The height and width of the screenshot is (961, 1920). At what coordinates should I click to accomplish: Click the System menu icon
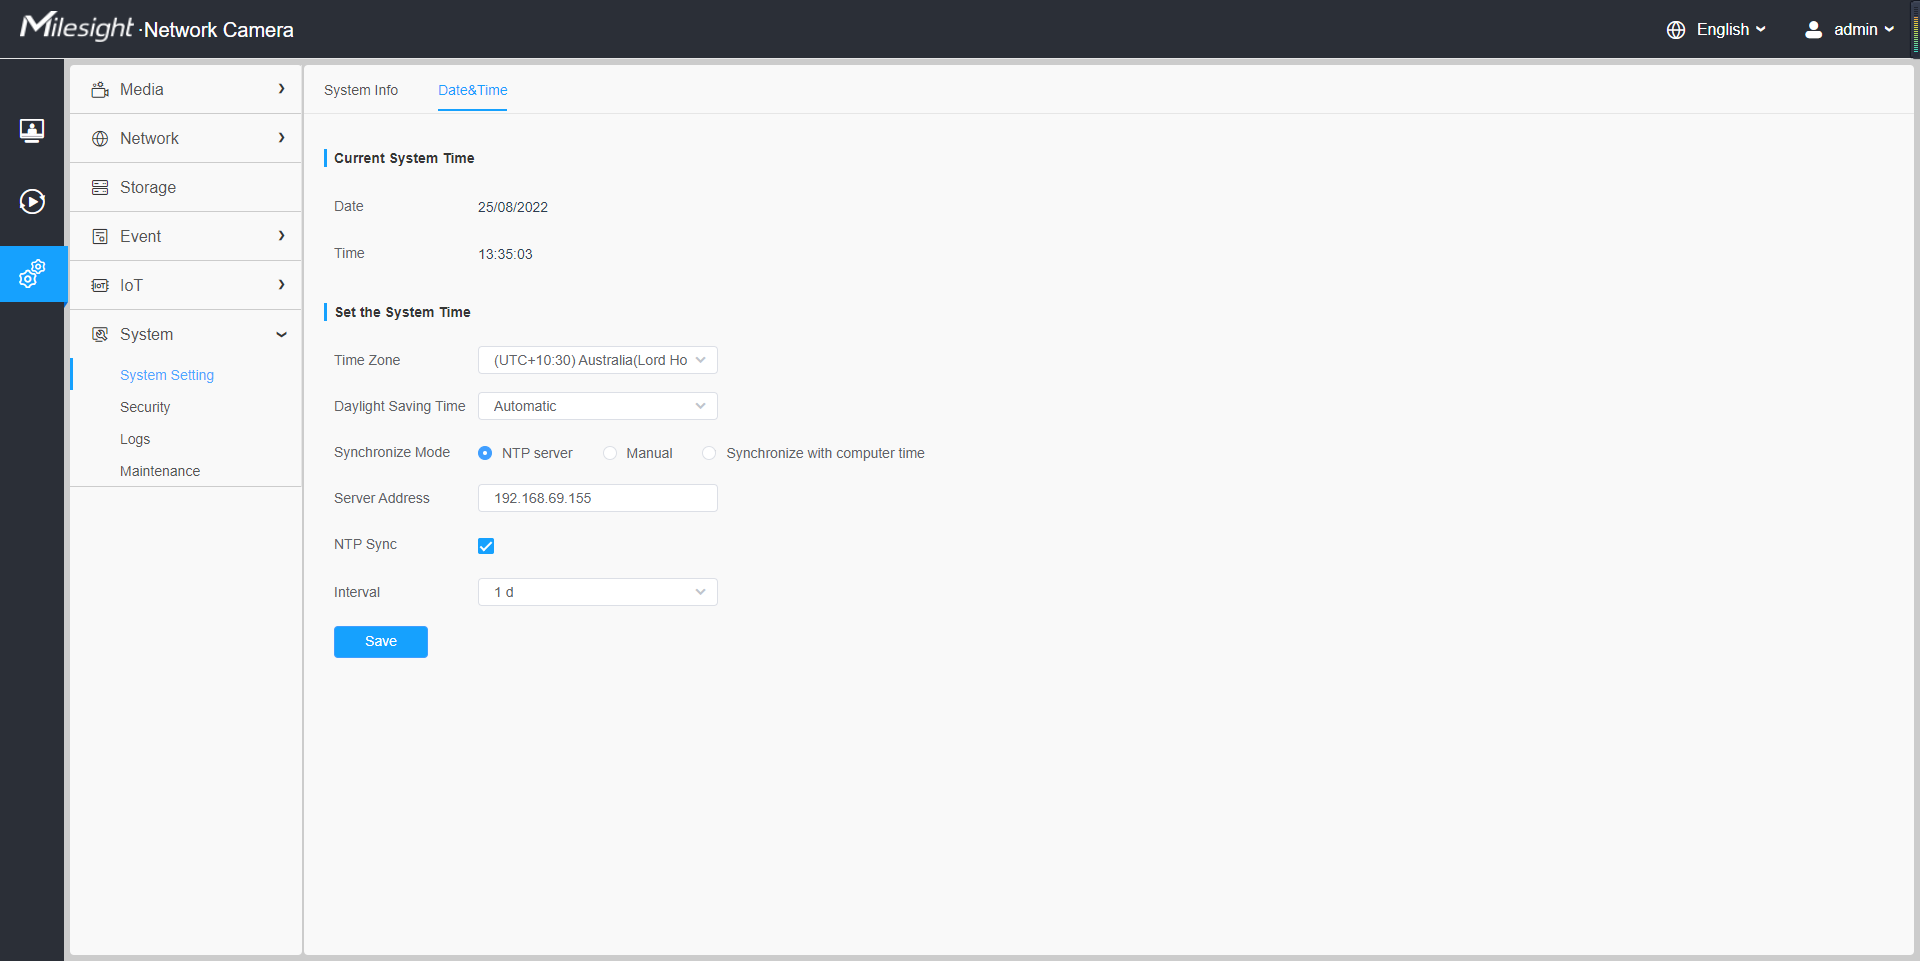click(x=100, y=335)
